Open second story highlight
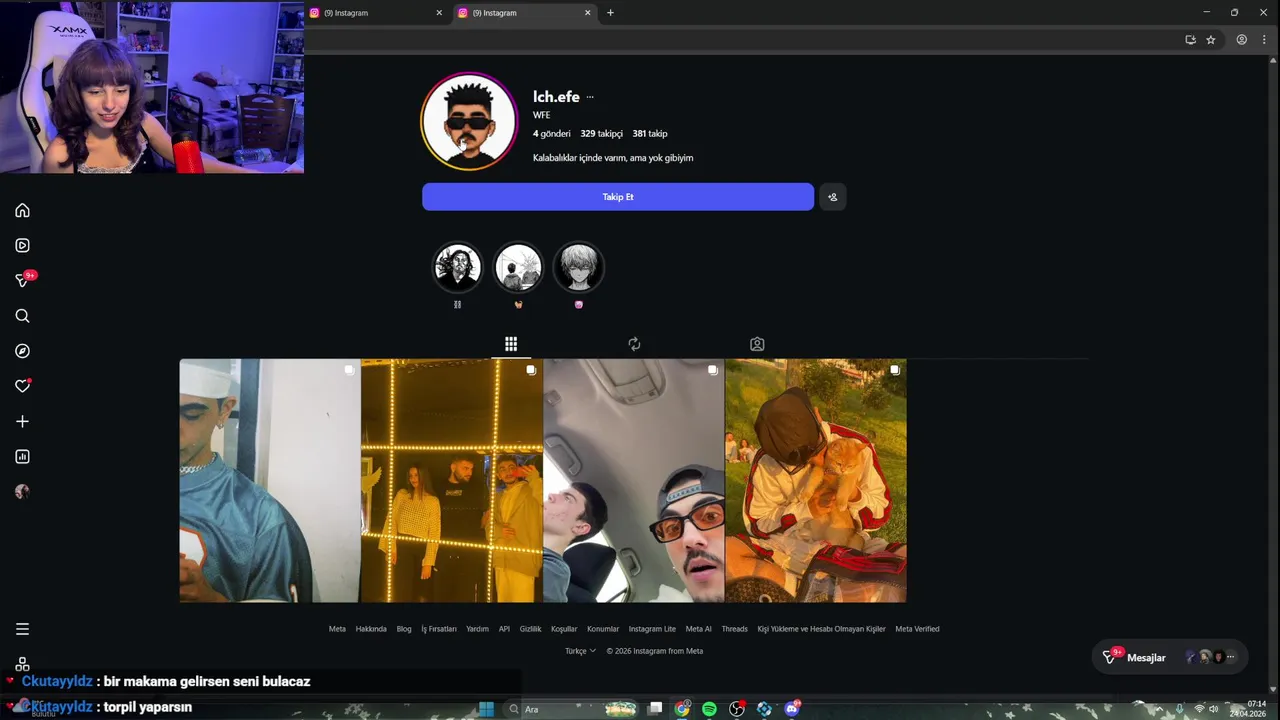Screen dimensions: 1280x720 518,268
